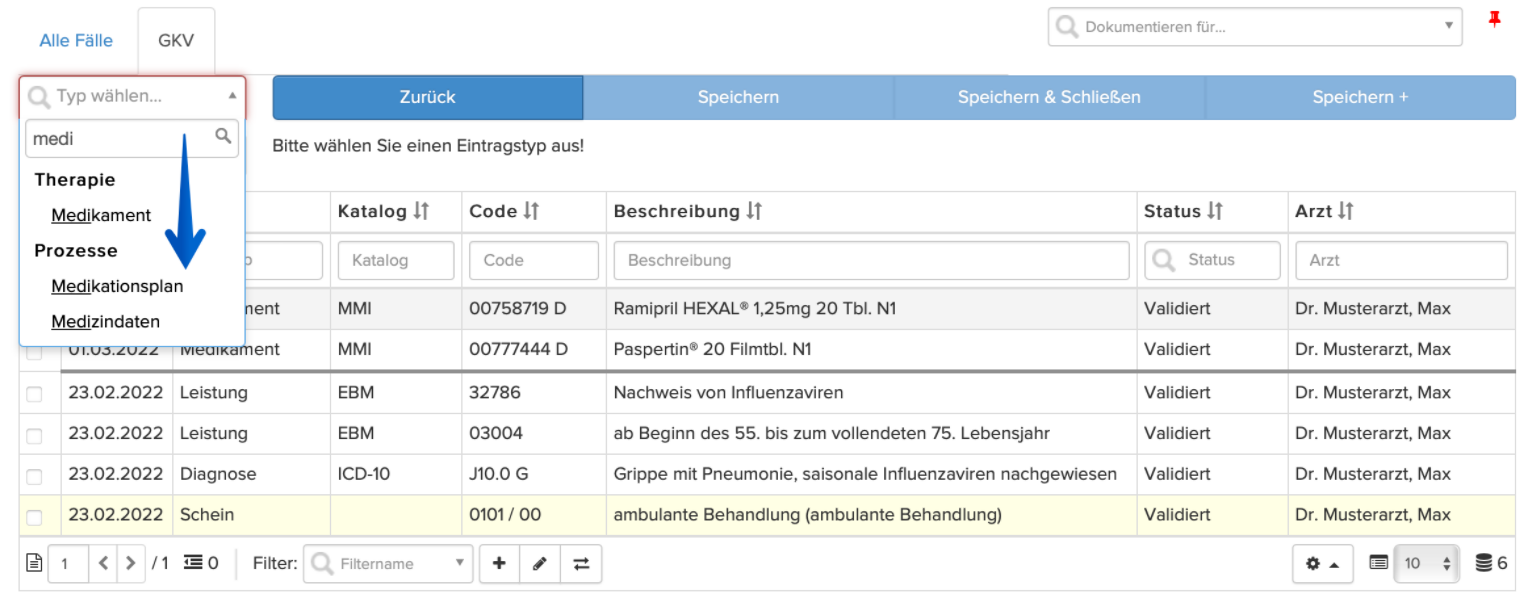Image resolution: width=1528 pixels, height=596 pixels.
Task: Select Medikament under Therapie
Action: pos(101,215)
